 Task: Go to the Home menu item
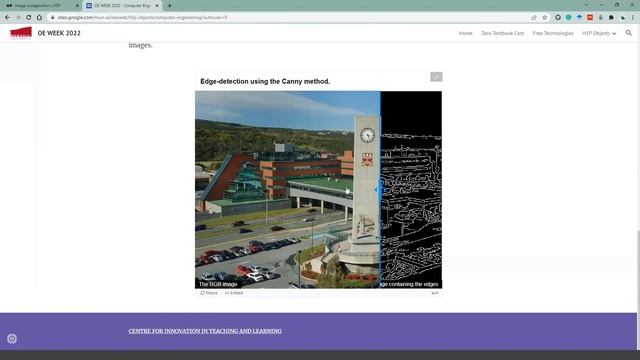point(465,33)
